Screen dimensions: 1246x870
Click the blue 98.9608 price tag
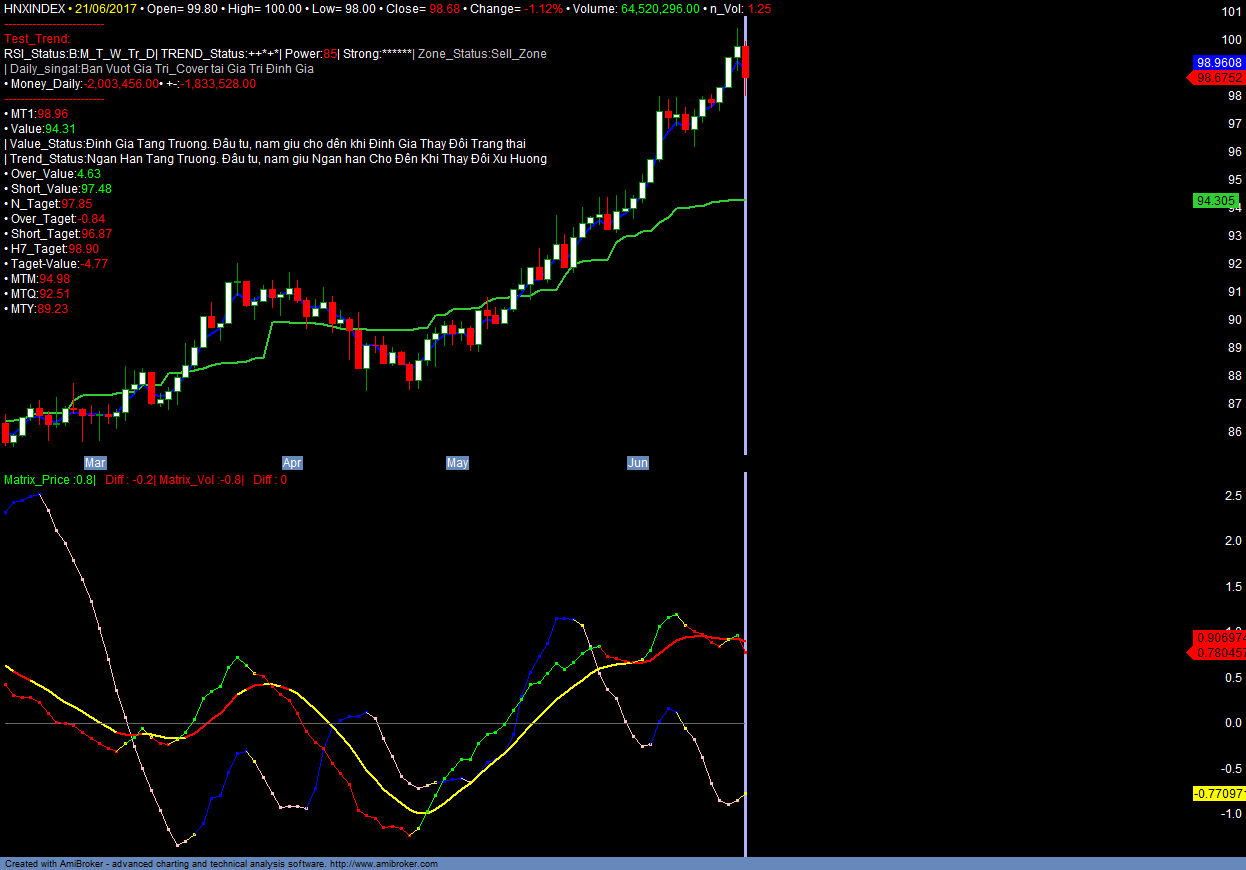click(1219, 62)
